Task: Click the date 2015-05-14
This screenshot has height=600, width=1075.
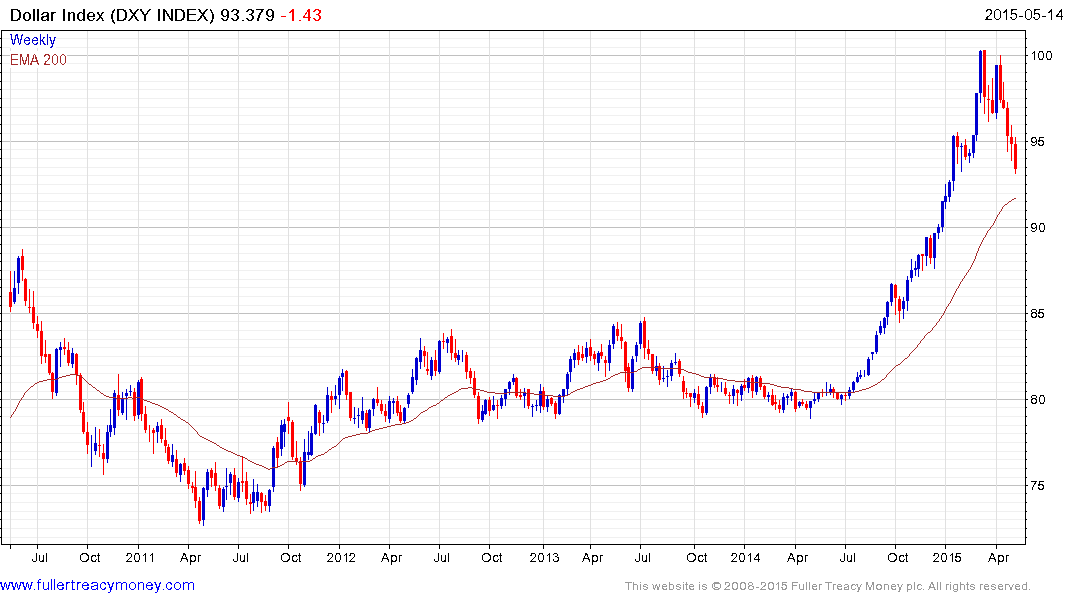Action: tap(1024, 14)
